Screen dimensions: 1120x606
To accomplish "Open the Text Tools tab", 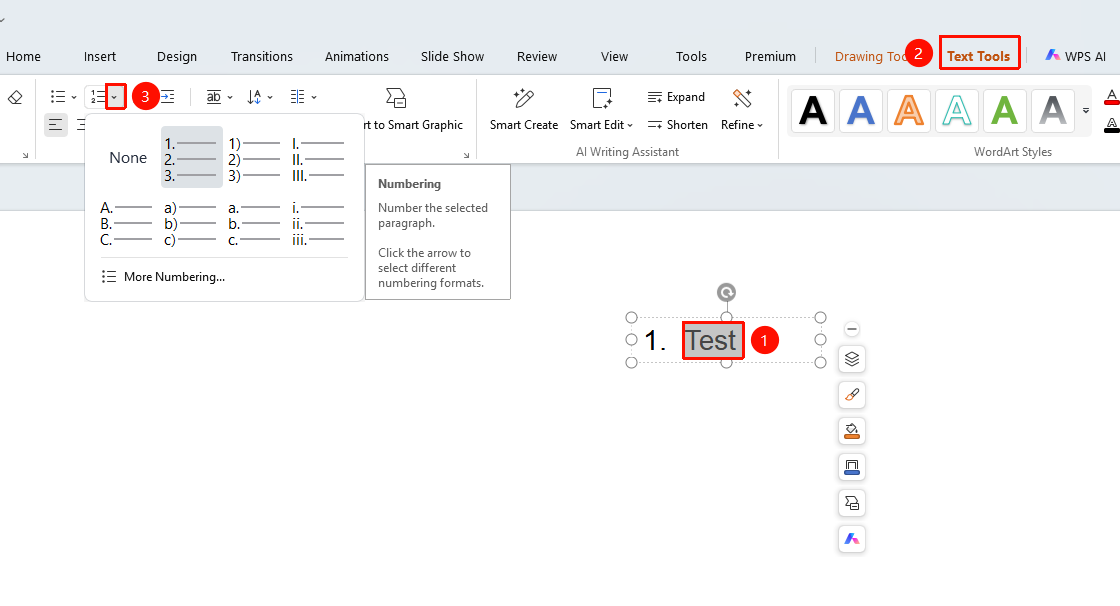I will (x=979, y=56).
